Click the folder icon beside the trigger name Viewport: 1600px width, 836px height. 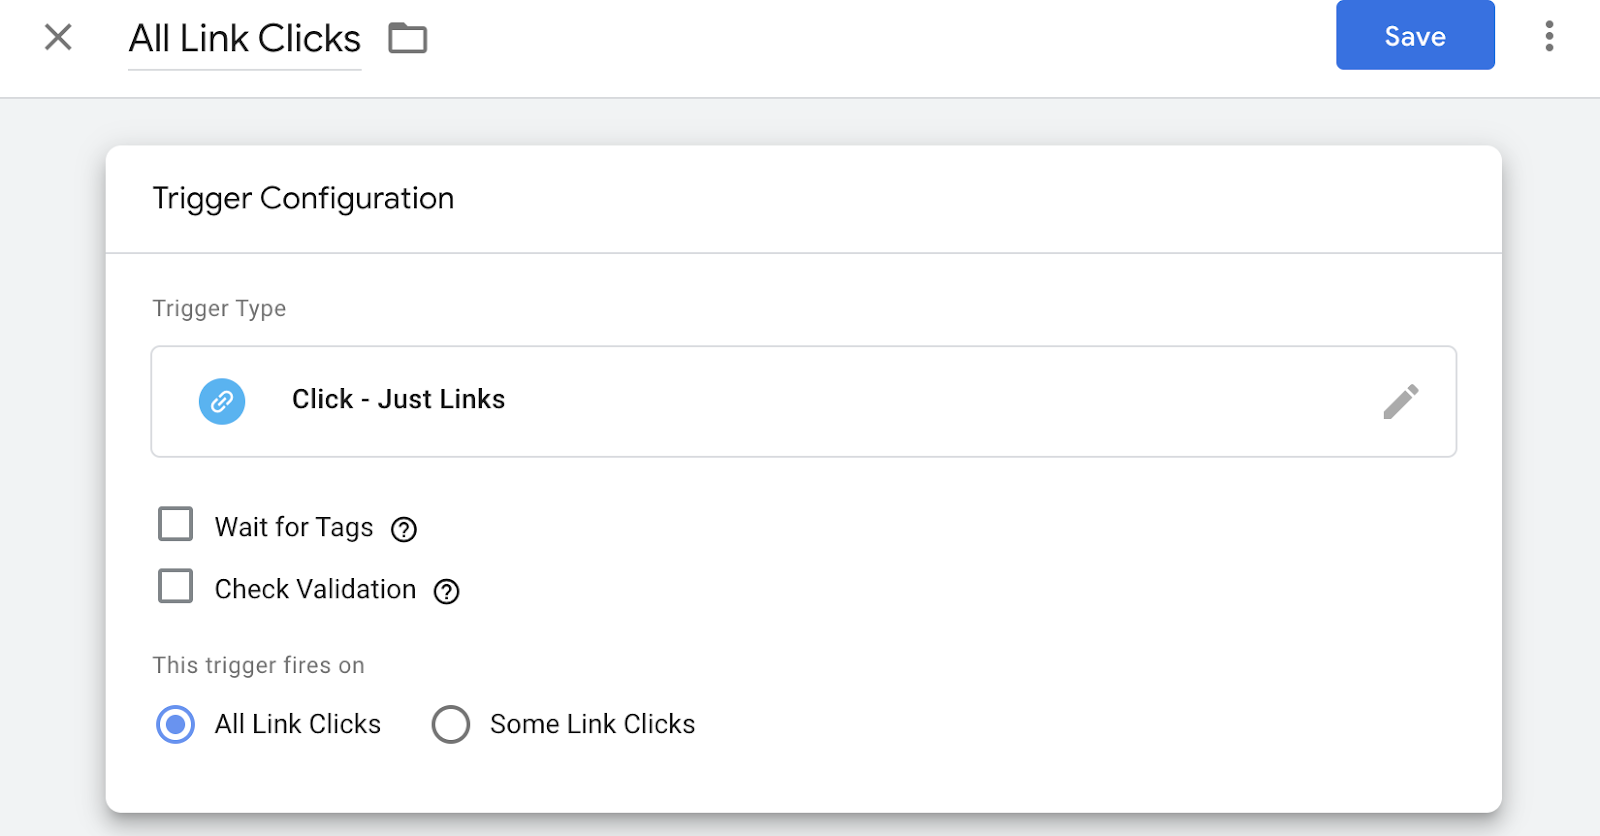click(408, 38)
